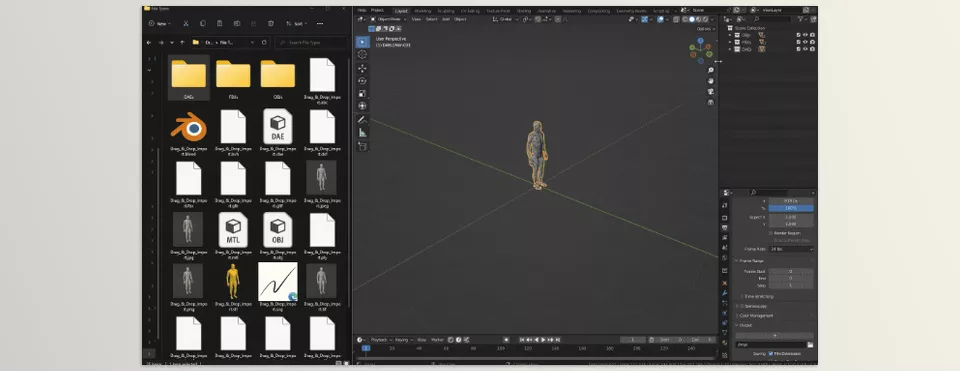960x371 pixels.
Task: Select the Scale tool in viewport toolbar
Action: point(362,94)
